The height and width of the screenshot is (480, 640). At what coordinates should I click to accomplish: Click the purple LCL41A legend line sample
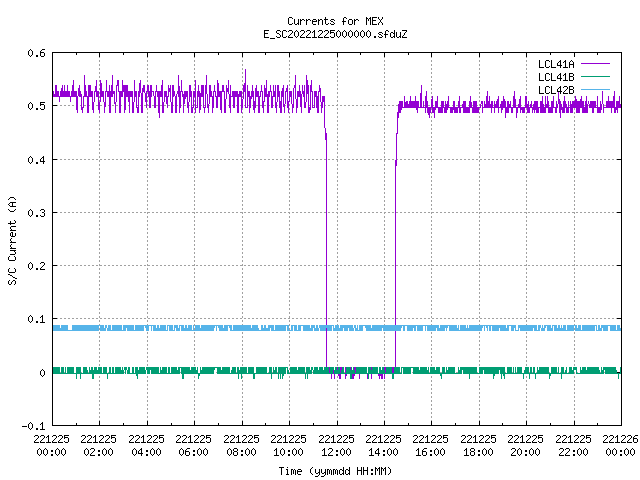click(595, 64)
